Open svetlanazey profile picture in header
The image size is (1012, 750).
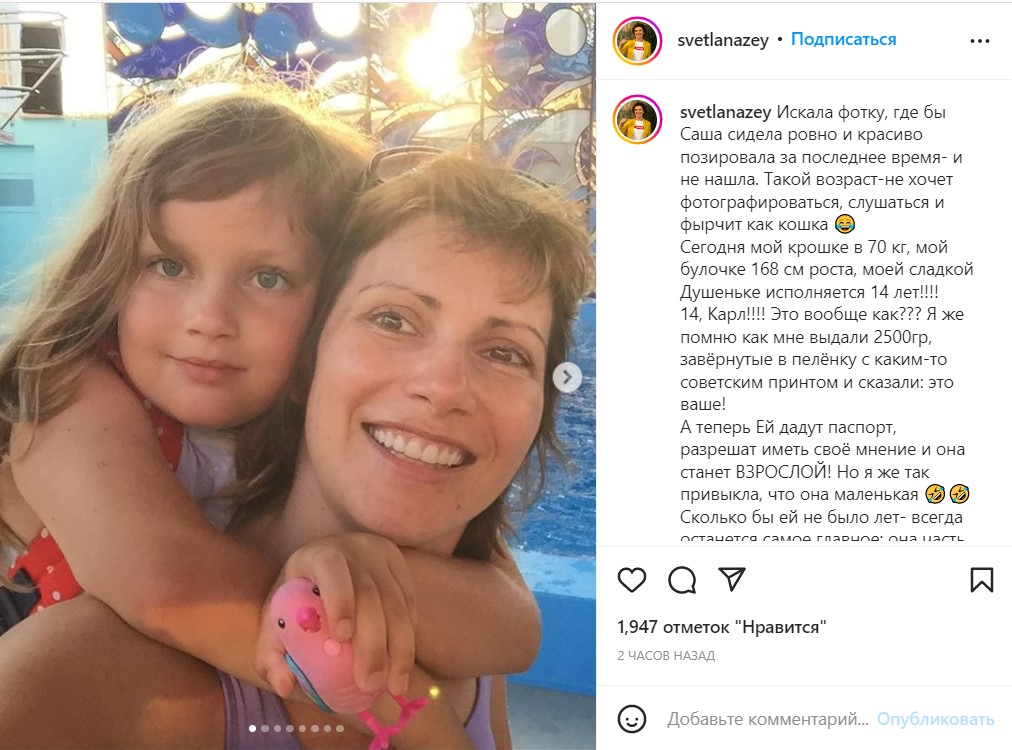coord(637,41)
